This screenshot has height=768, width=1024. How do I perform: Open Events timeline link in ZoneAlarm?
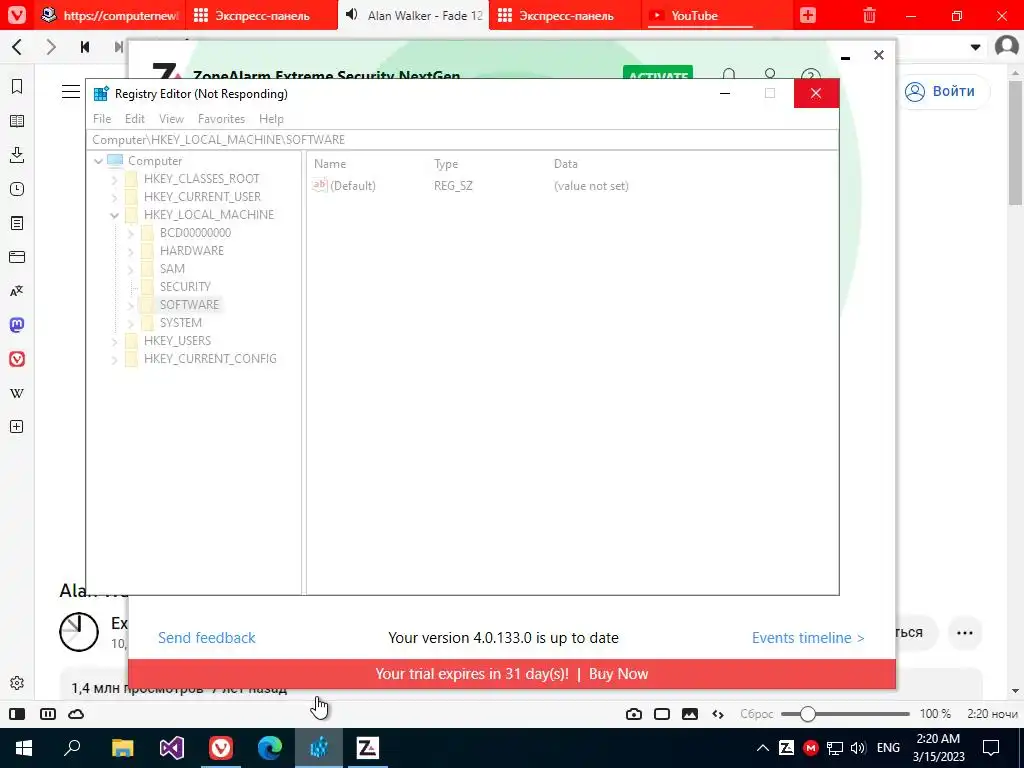coord(808,637)
